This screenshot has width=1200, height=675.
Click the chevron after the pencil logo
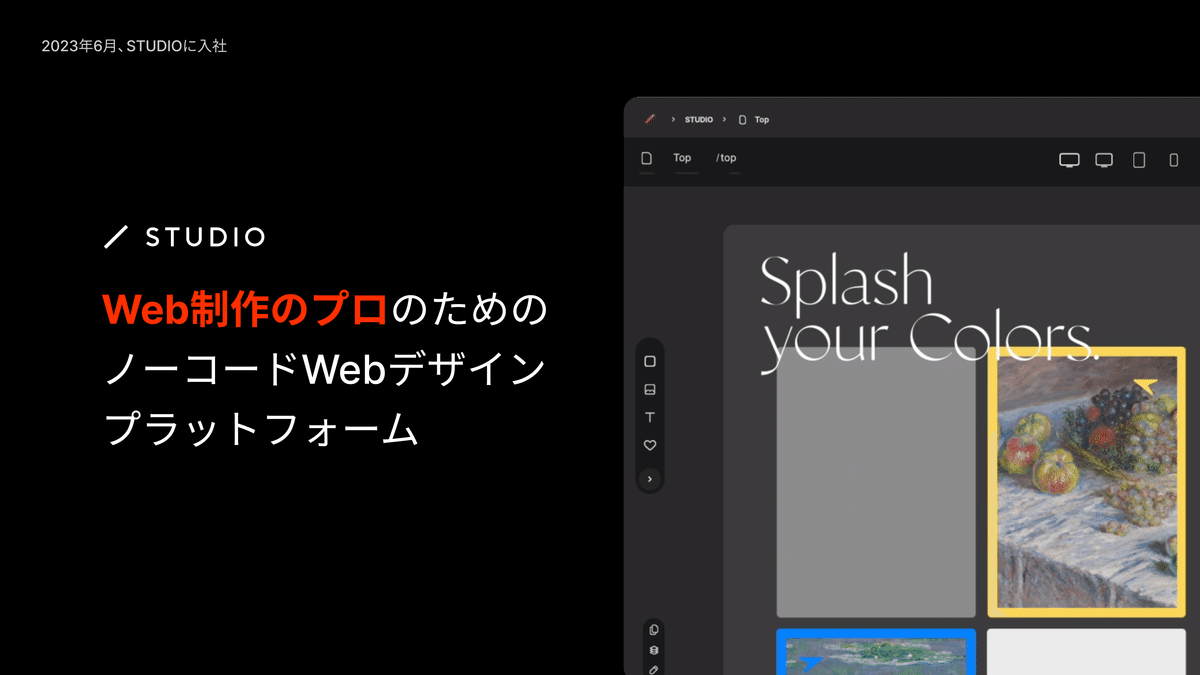673,119
